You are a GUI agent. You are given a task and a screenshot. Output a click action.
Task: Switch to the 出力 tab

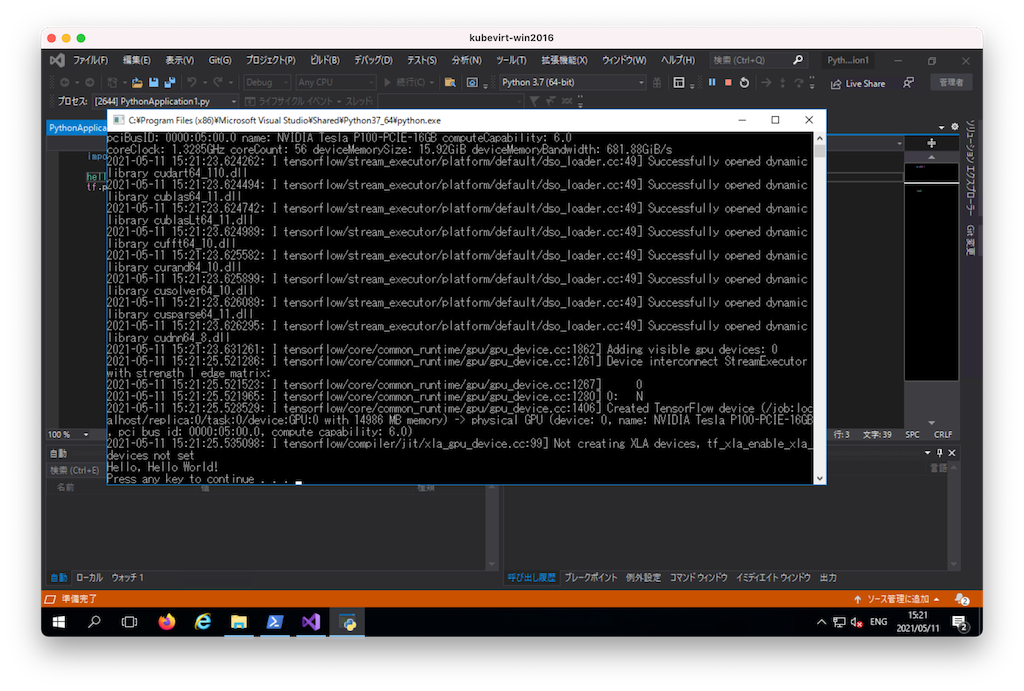point(828,578)
